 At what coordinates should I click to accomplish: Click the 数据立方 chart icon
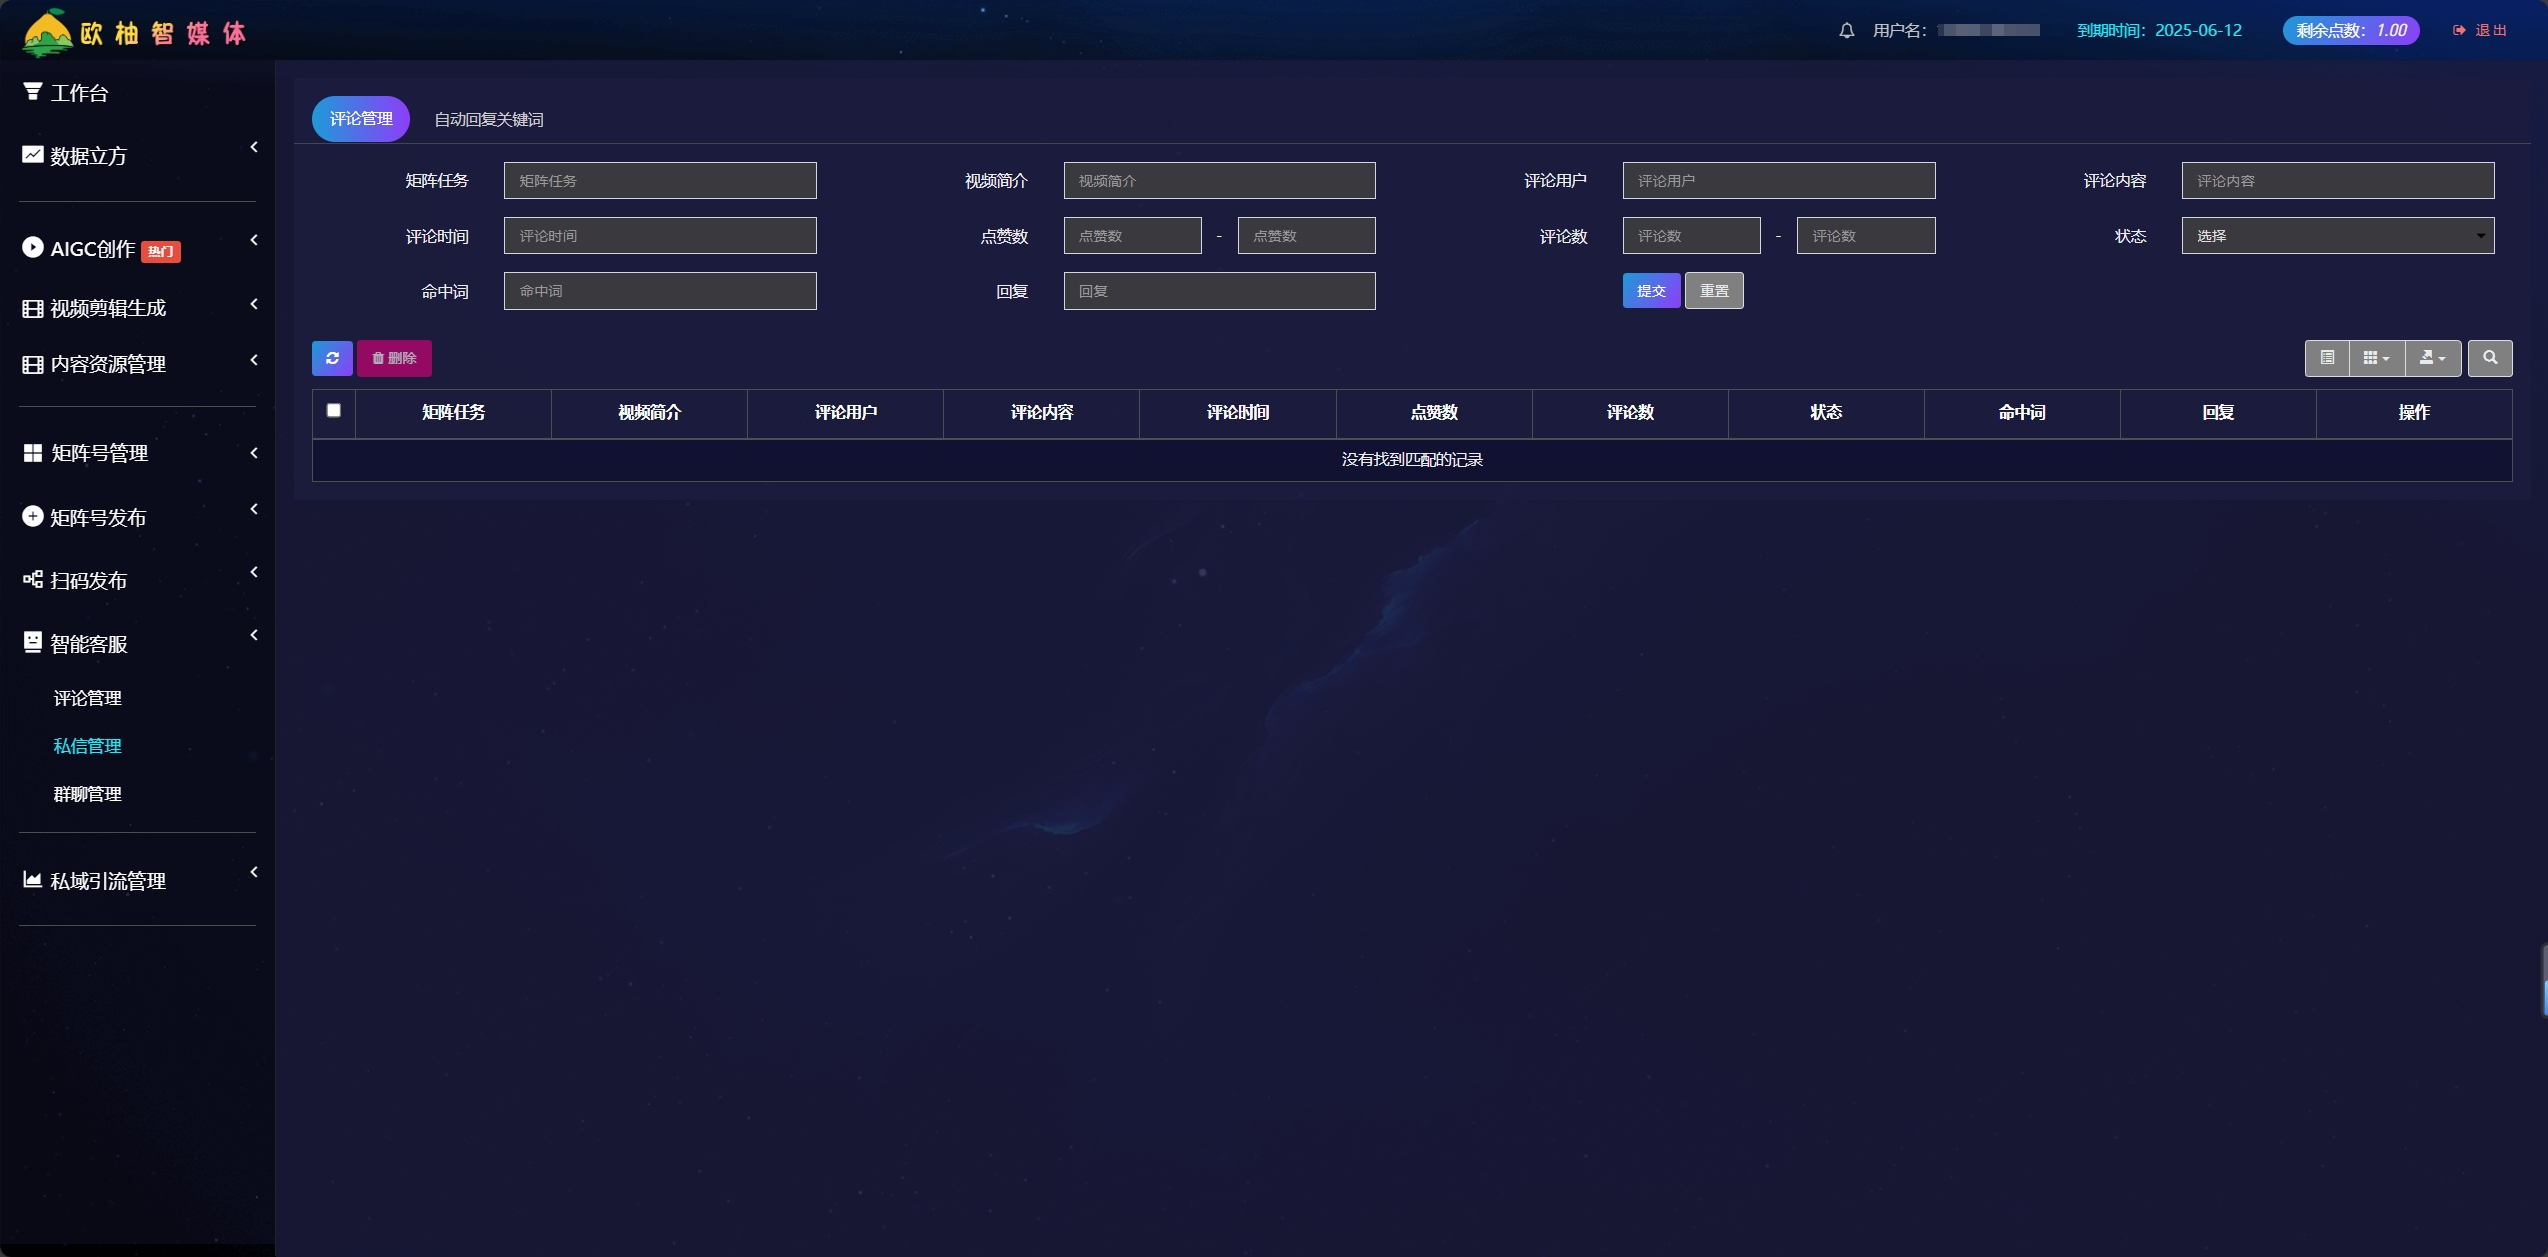33,155
